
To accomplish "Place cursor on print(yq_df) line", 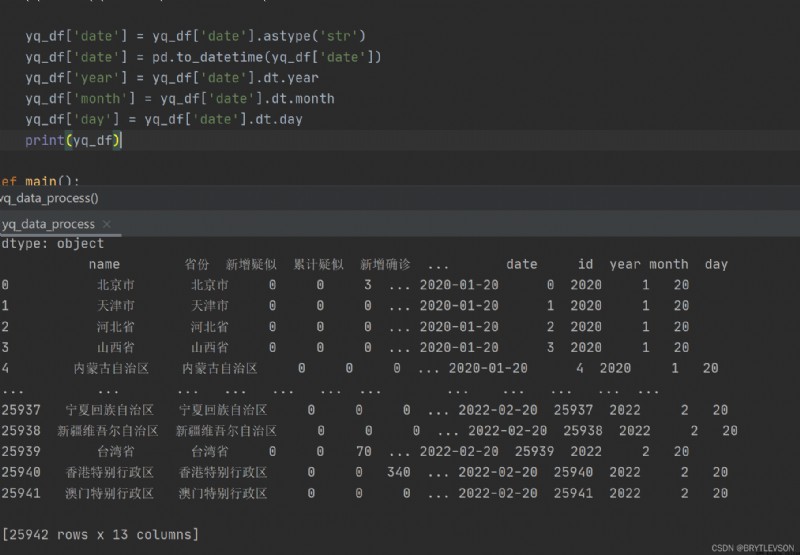I will coord(73,140).
